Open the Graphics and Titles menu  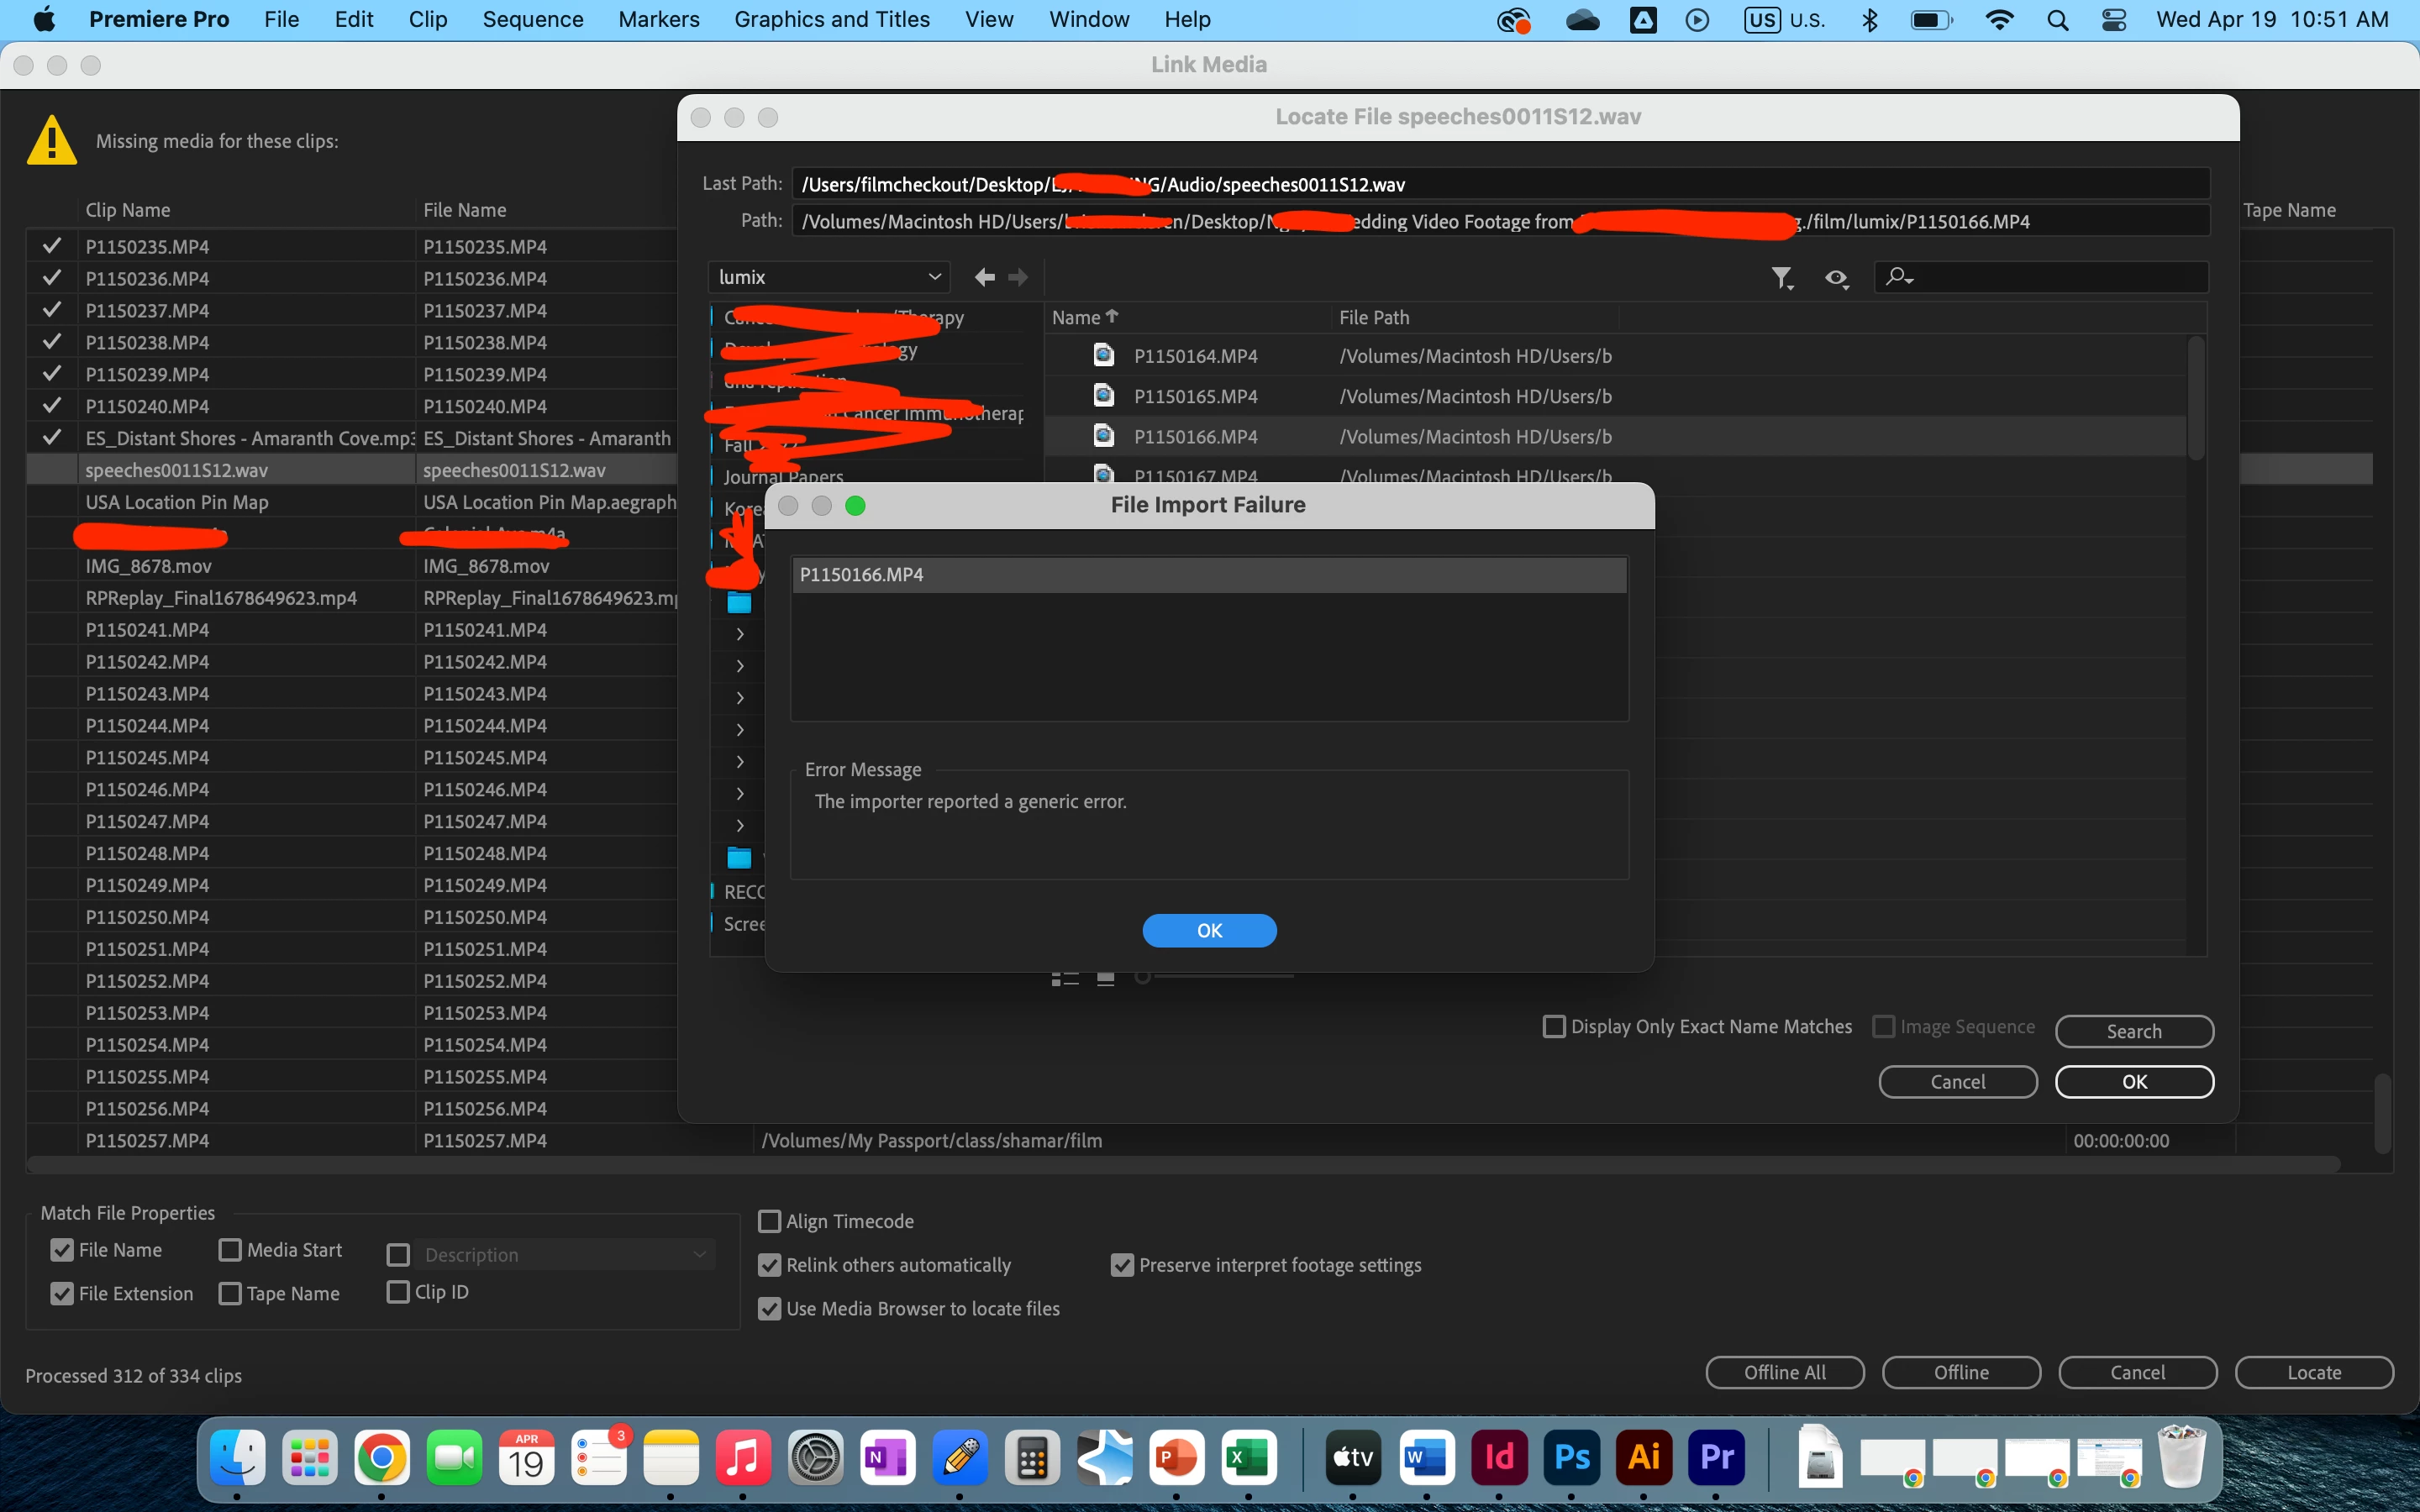pos(831,19)
